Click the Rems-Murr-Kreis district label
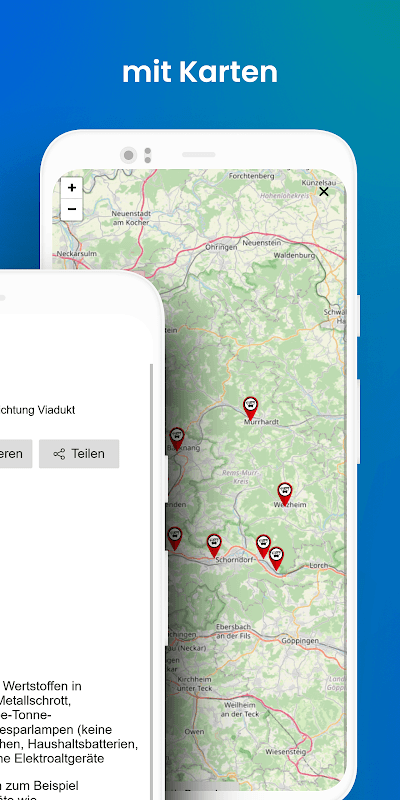This screenshot has width=400, height=800. pyautogui.click(x=241, y=477)
